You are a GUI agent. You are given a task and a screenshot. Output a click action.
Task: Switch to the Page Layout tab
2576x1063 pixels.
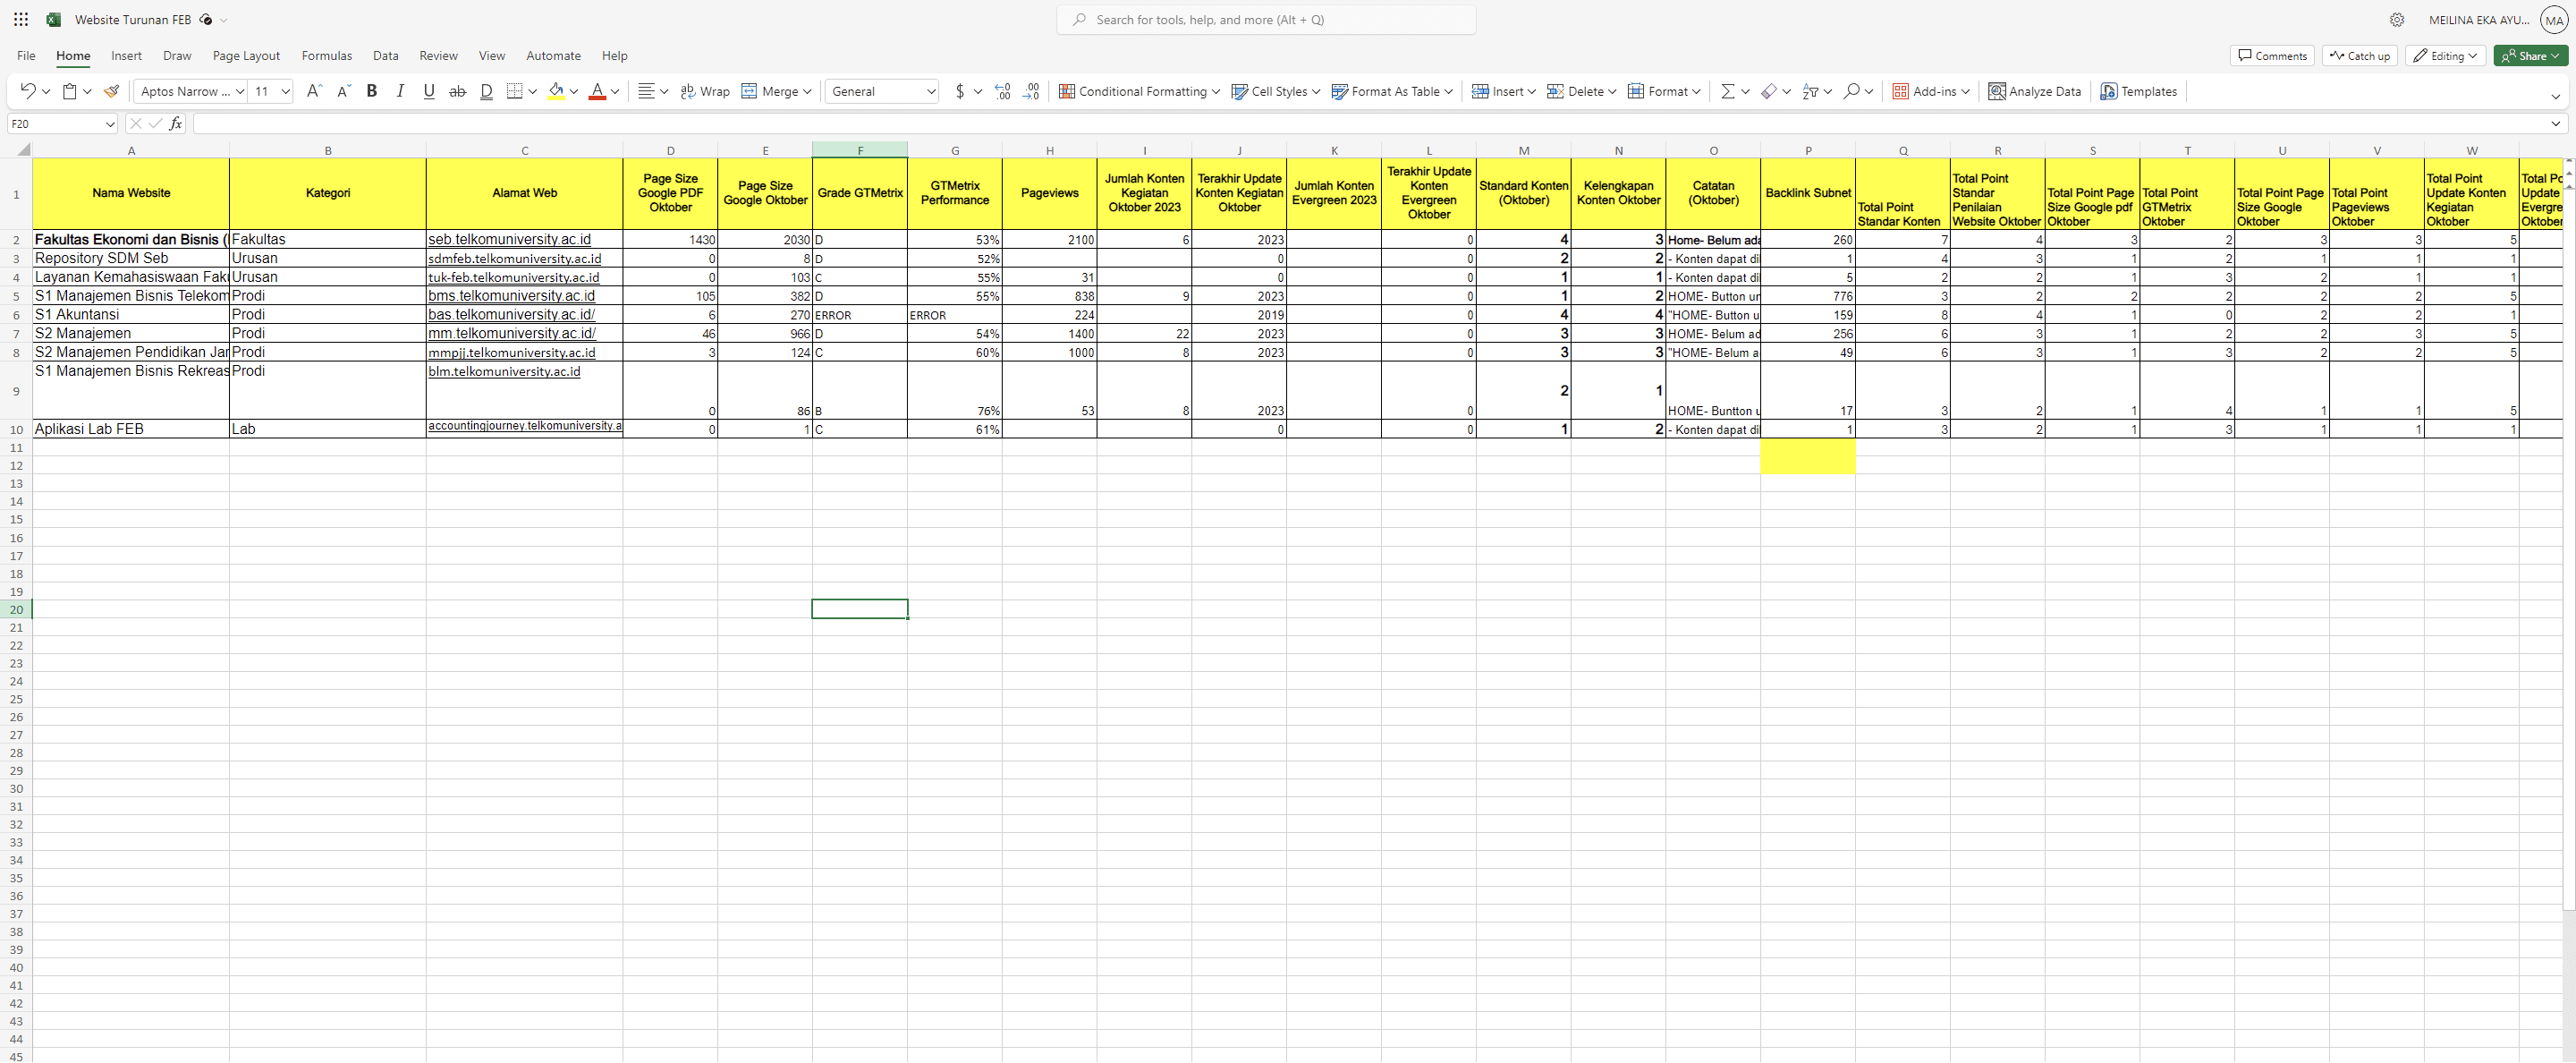[x=246, y=56]
